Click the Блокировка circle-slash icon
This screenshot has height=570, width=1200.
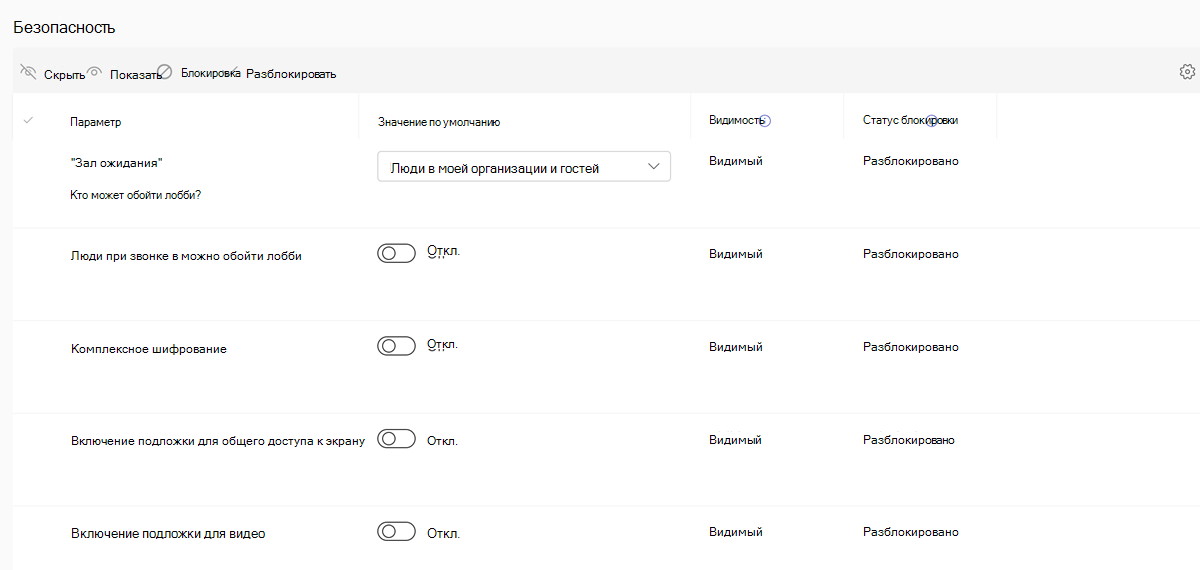[x=165, y=72]
